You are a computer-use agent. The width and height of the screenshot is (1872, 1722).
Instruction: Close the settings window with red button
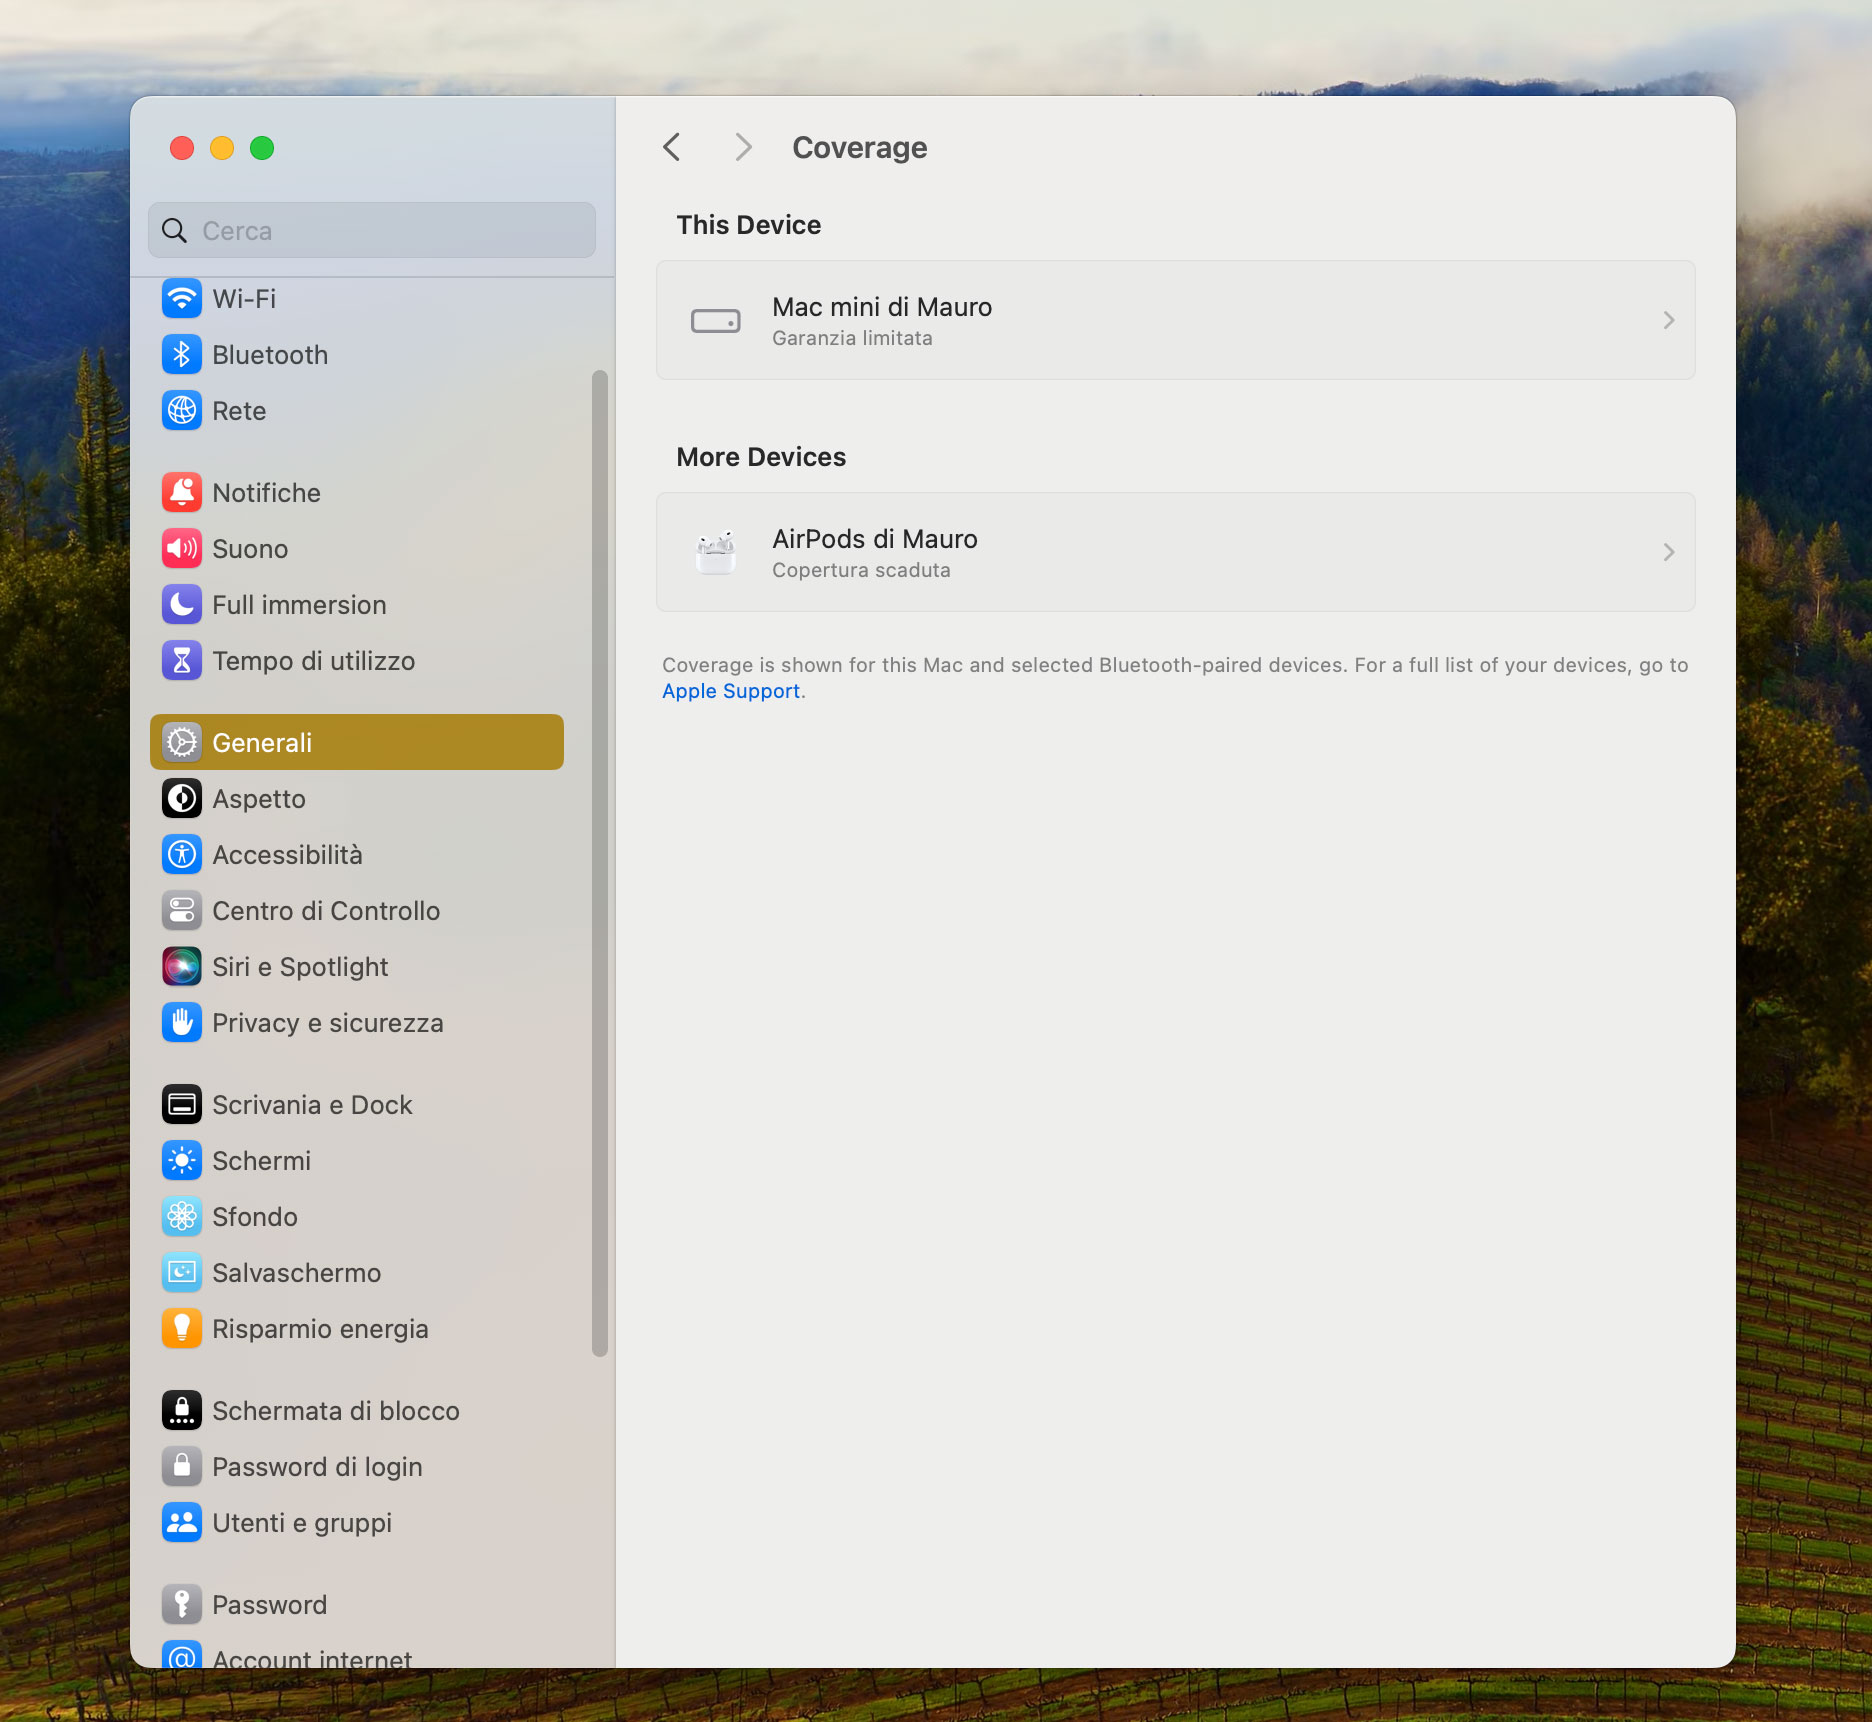coord(182,148)
